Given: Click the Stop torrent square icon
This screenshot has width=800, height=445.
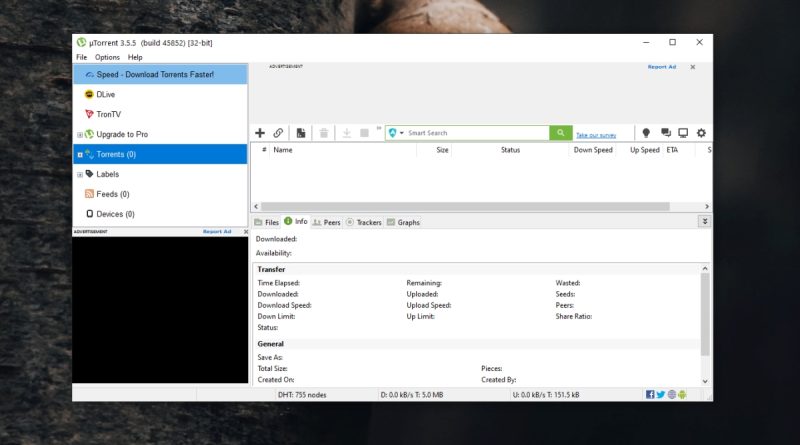Looking at the screenshot, I should pyautogui.click(x=364, y=133).
